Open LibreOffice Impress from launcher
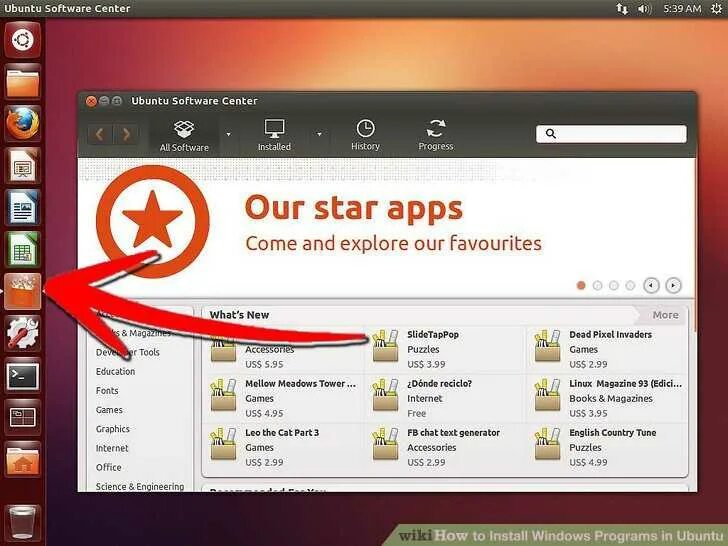The height and width of the screenshot is (546, 728). [22, 165]
